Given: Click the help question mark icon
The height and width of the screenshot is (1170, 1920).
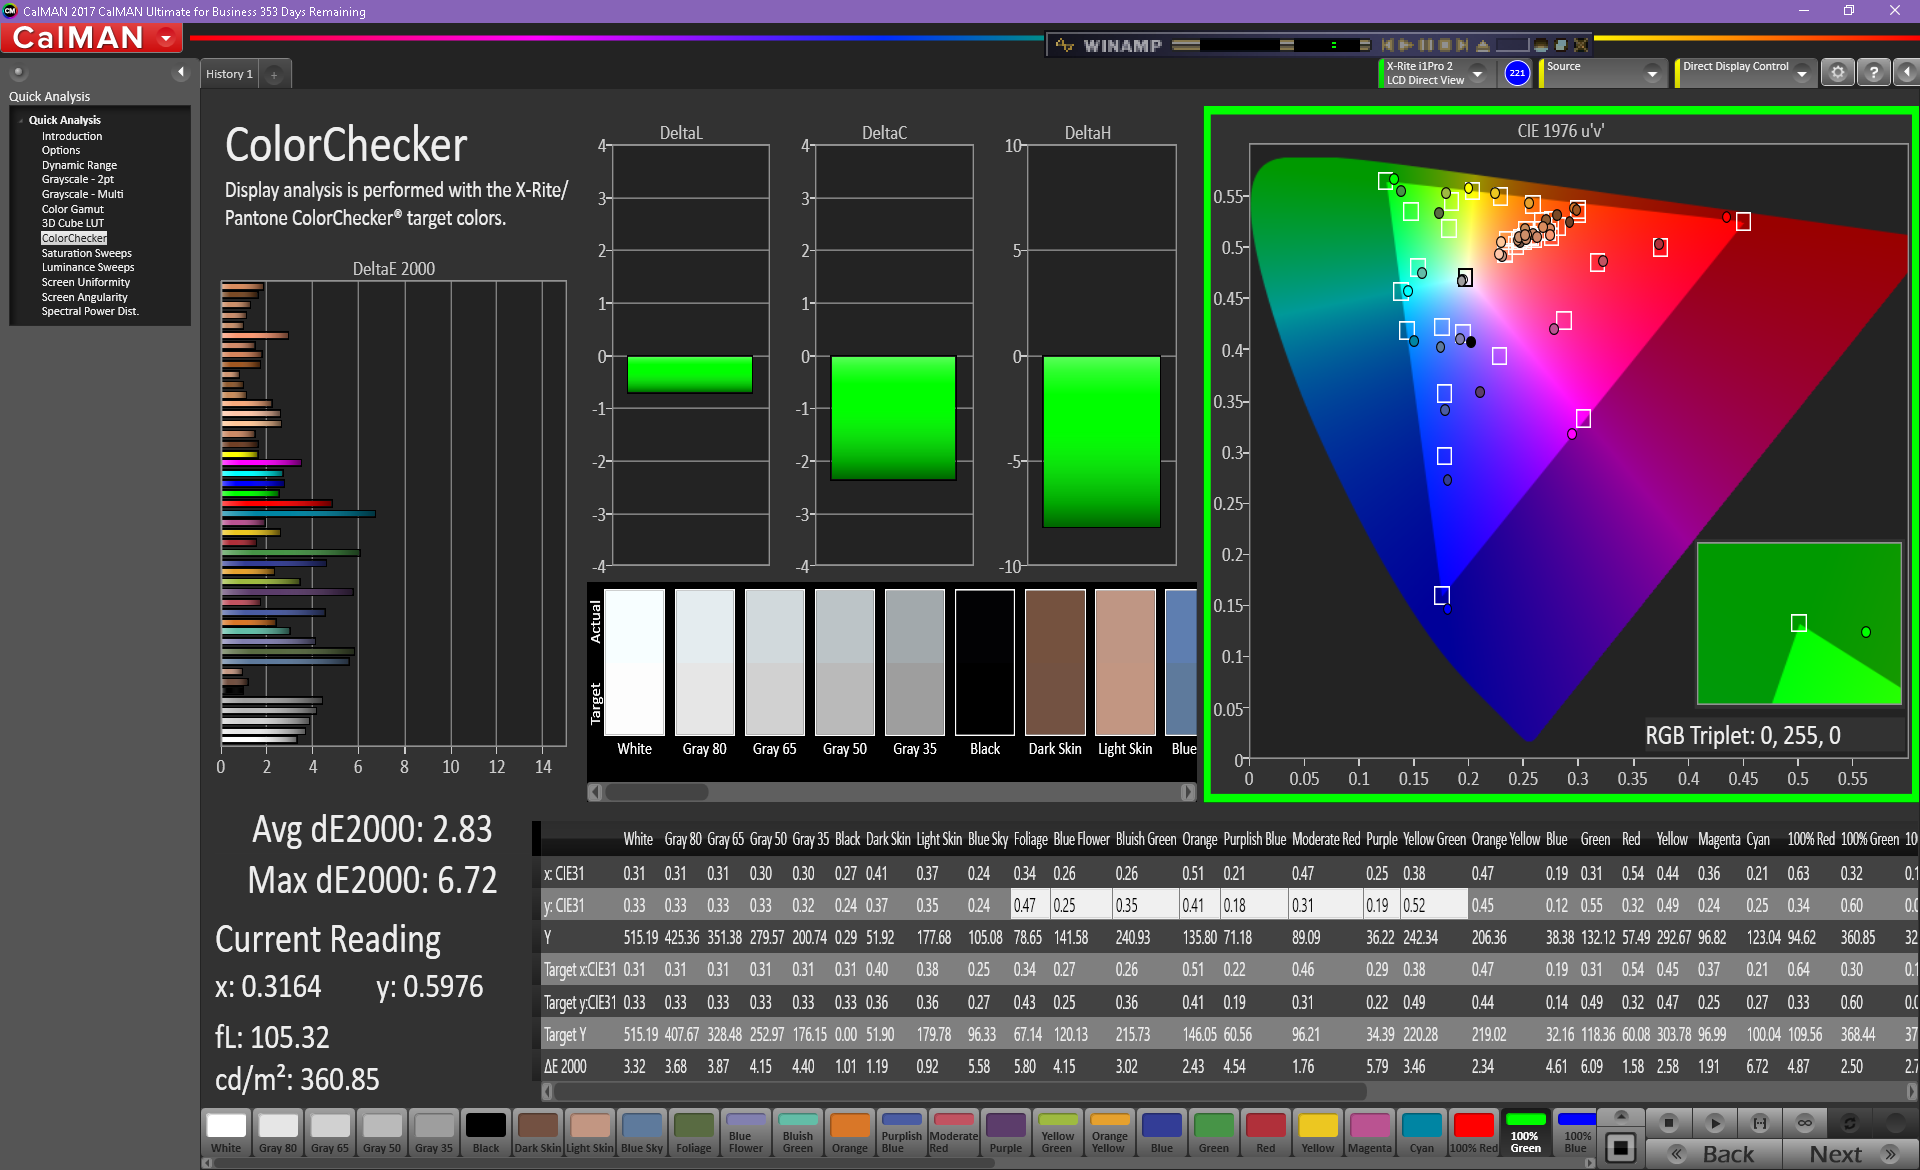Looking at the screenshot, I should [1873, 73].
